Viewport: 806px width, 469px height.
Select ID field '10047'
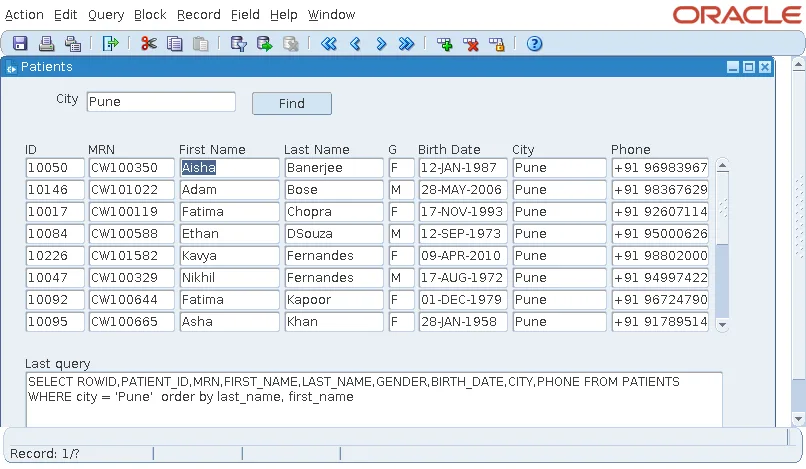click(55, 278)
